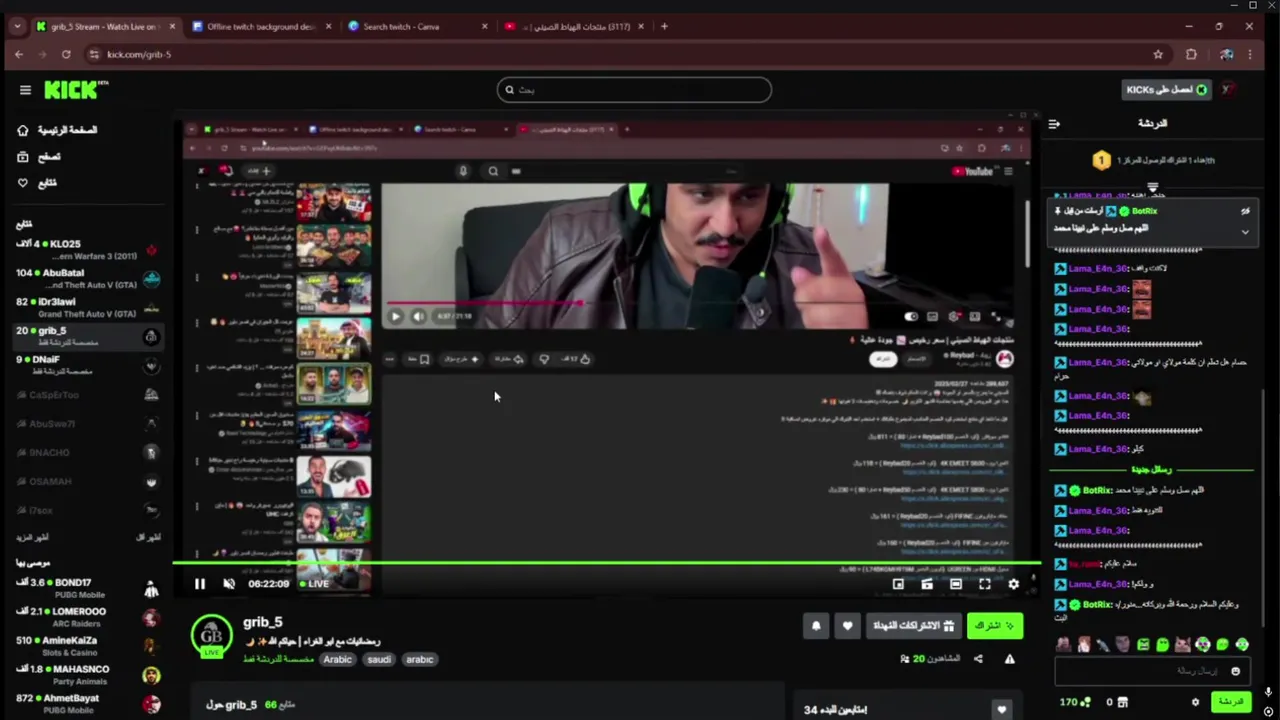Go to the Kick home page item
1280x720 pixels.
pyautogui.click(x=58, y=130)
